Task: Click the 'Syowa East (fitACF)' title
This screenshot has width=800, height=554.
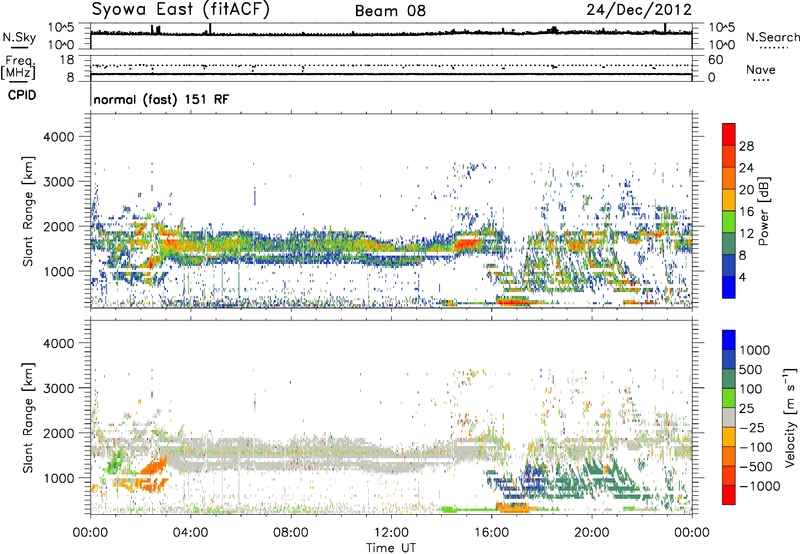Action: point(180,10)
